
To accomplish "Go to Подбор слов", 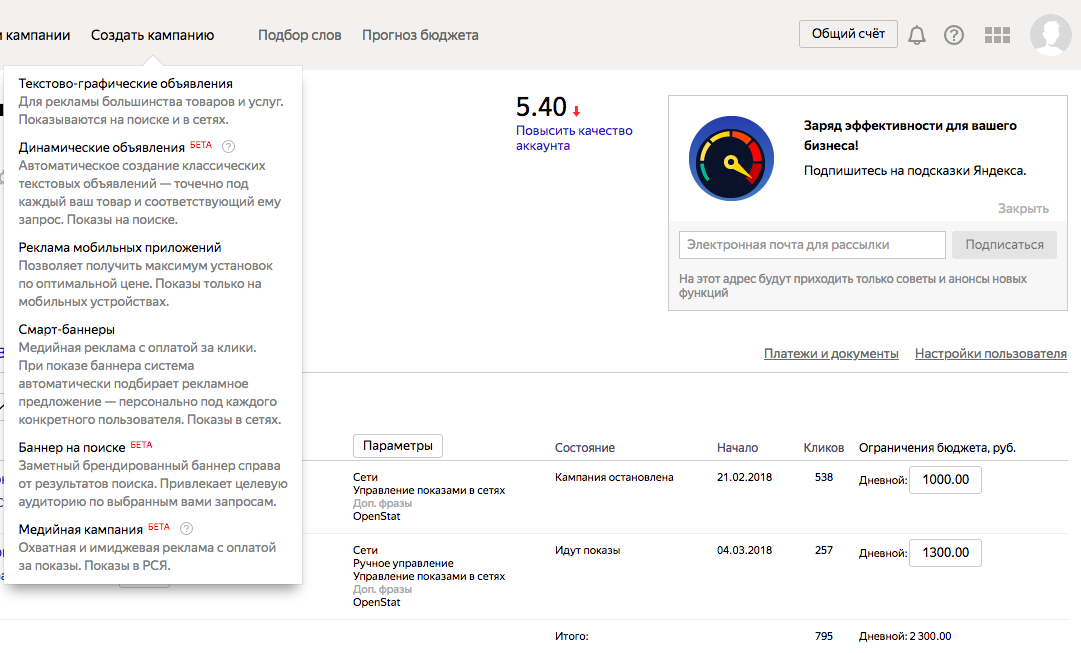I will (x=300, y=35).
